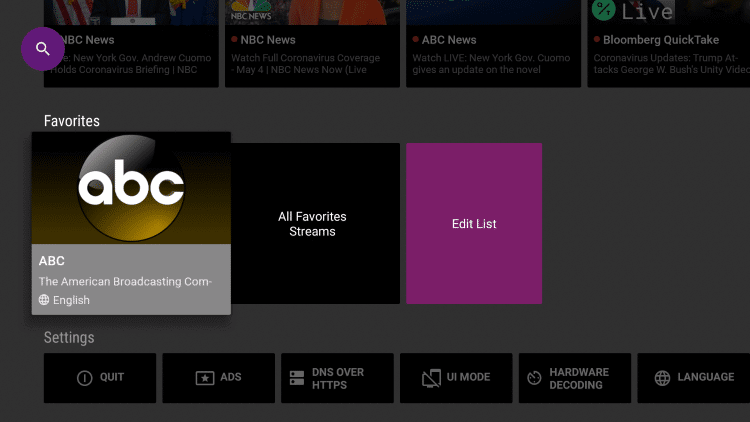Viewport: 750px width, 422px height.
Task: Open Bloomberg QuickTake live stream
Action: pos(669,44)
